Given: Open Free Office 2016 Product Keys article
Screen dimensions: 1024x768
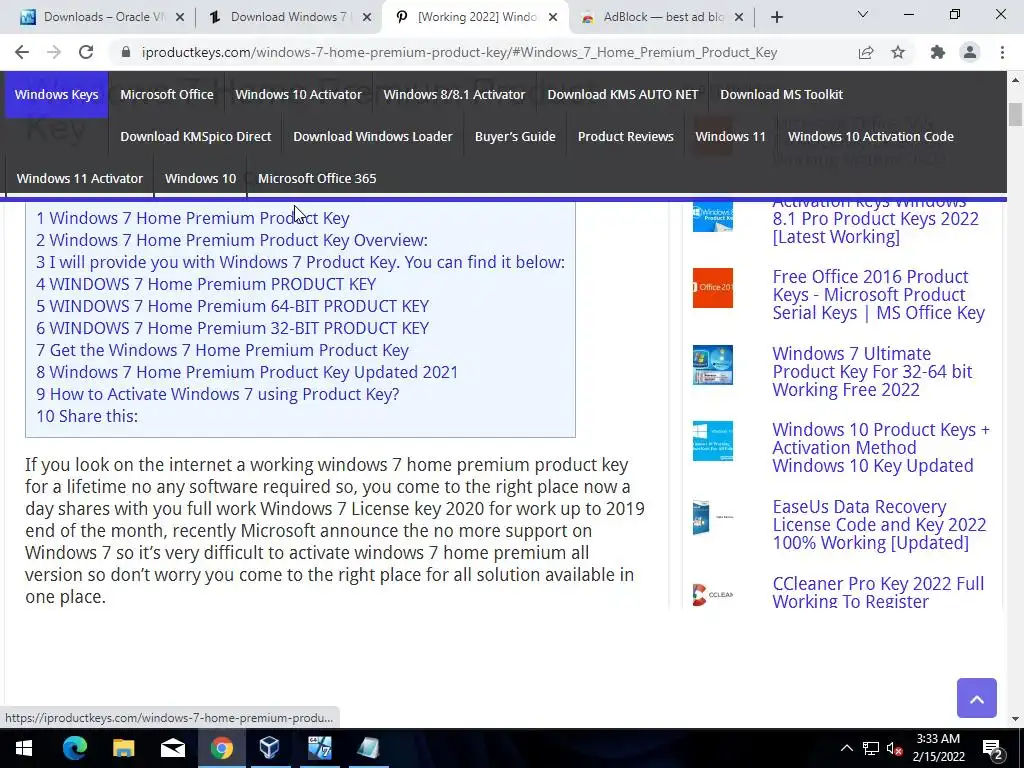Looking at the screenshot, I should click(878, 295).
